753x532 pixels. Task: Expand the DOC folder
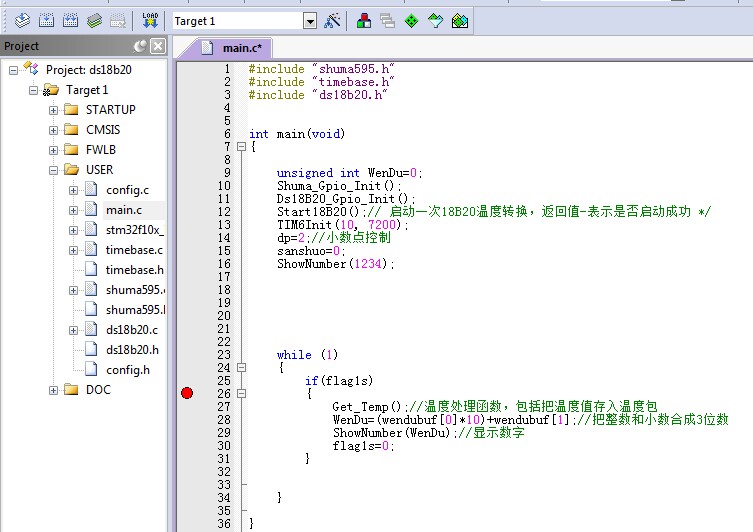pyautogui.click(x=53, y=390)
